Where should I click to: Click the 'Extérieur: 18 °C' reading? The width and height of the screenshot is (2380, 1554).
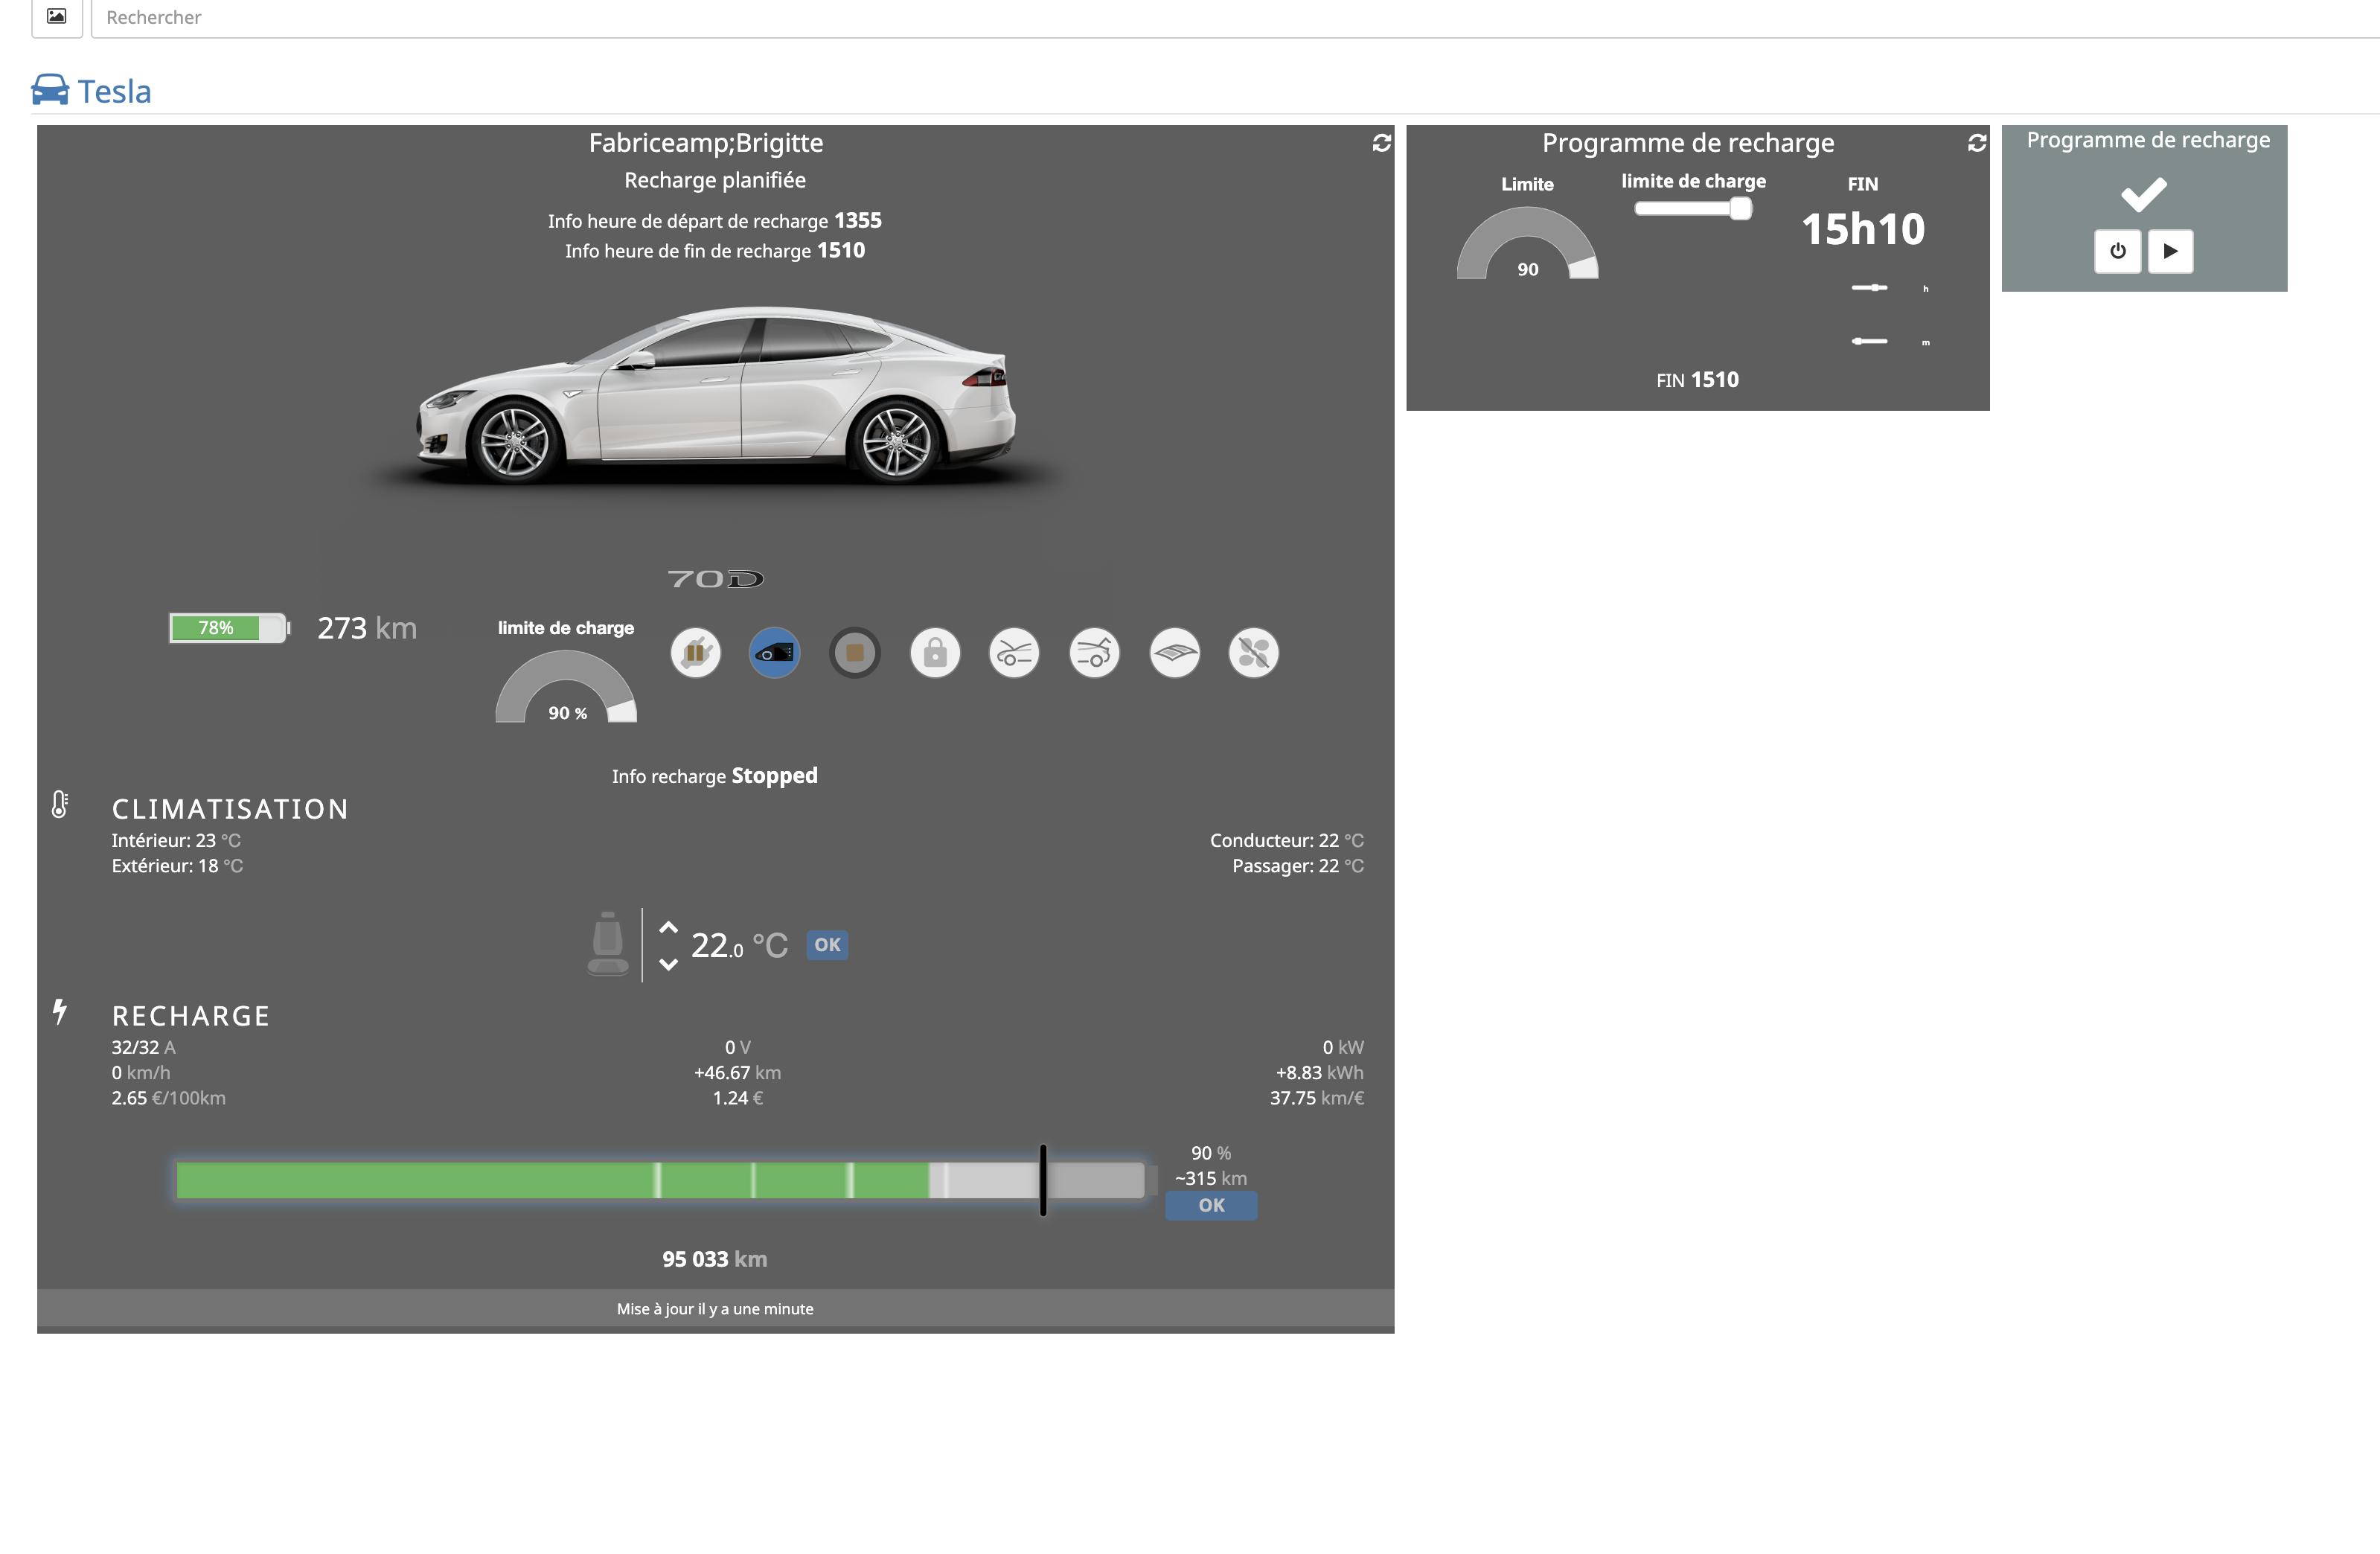[177, 866]
